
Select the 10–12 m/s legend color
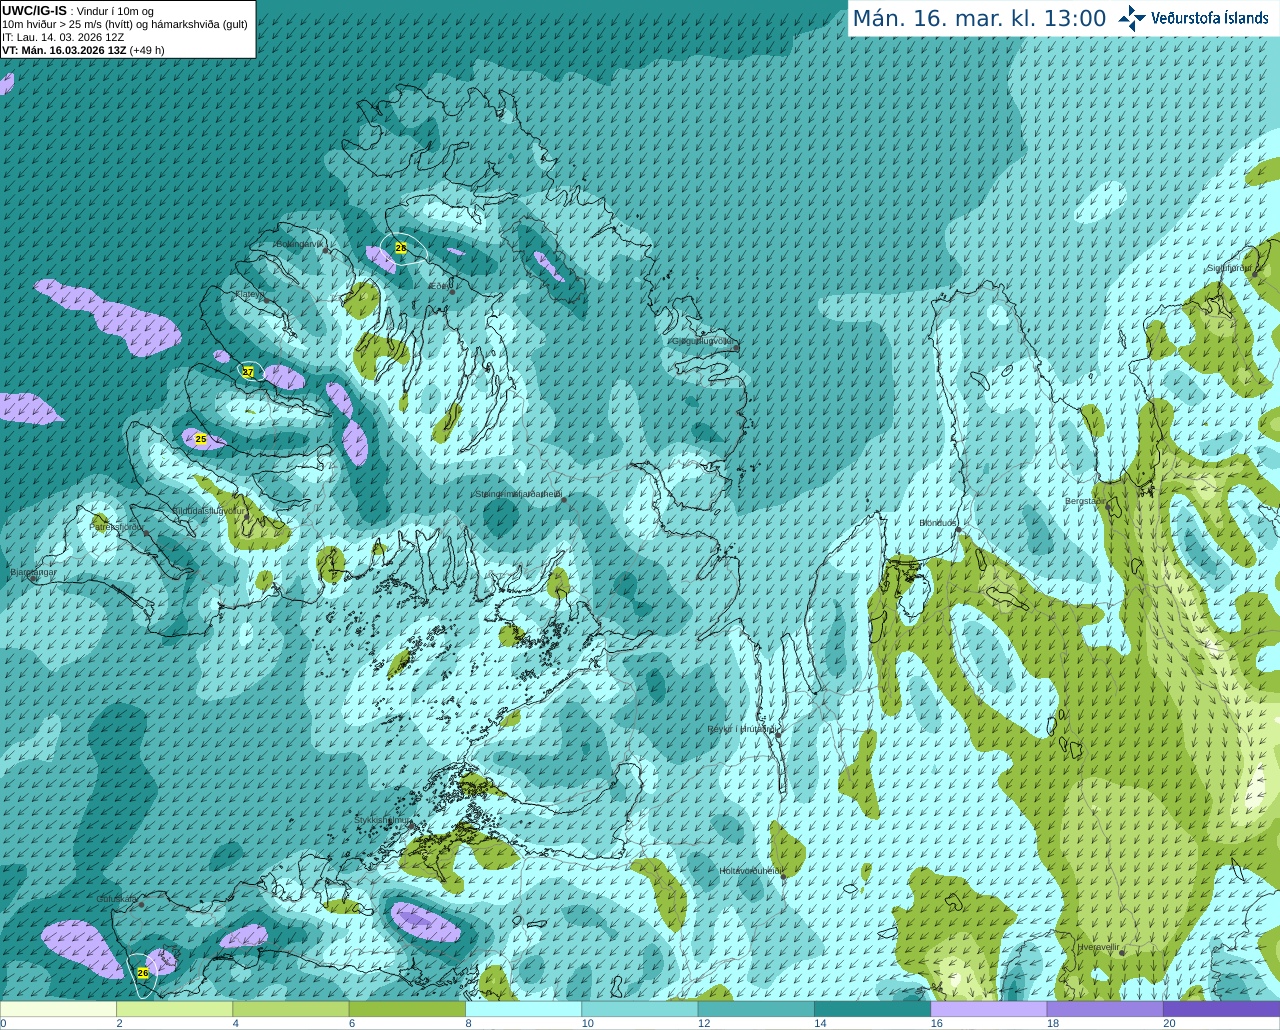[x=640, y=1009]
